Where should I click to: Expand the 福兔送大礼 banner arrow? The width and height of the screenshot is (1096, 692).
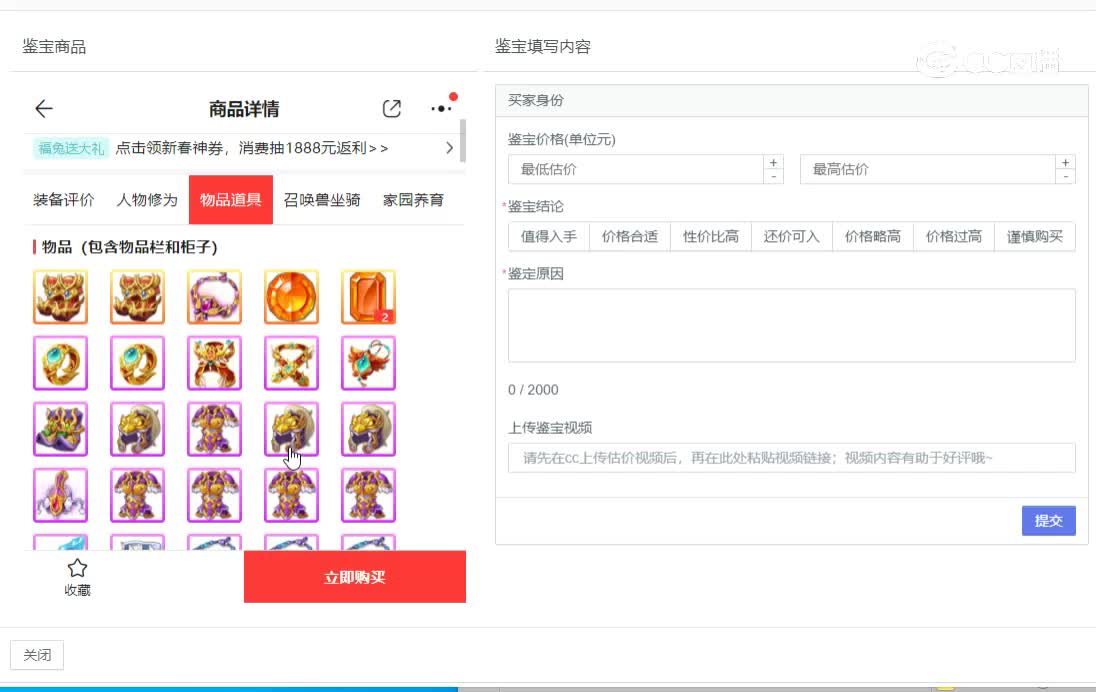(449, 148)
